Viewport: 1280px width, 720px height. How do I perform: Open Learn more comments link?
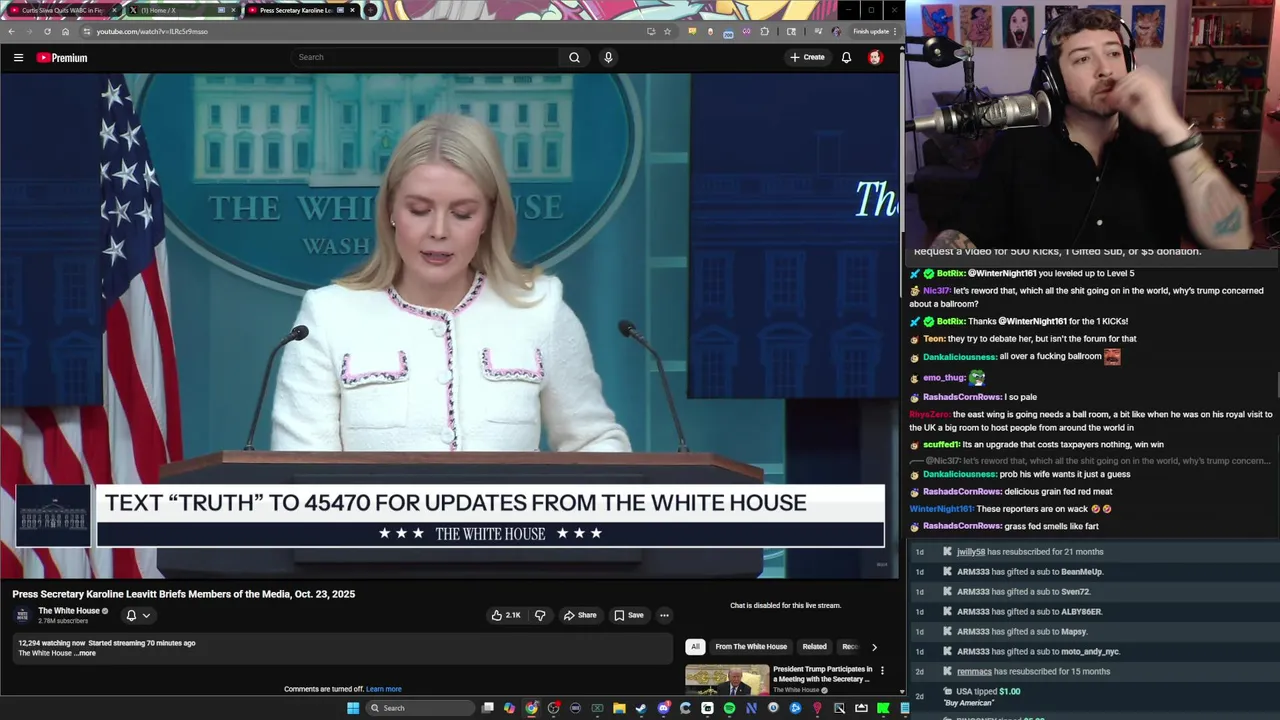tap(383, 689)
